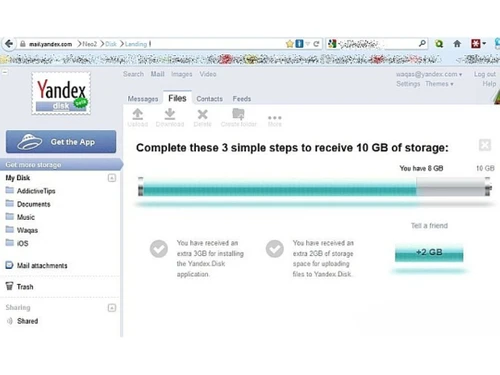The width and height of the screenshot is (500, 375).
Task: Close the storage steps panel
Action: pos(485,145)
